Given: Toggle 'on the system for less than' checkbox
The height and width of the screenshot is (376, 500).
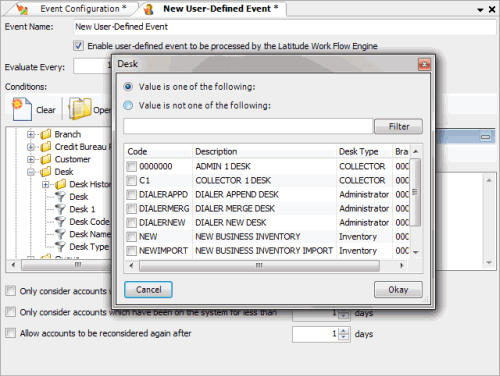Looking at the screenshot, I should click(11, 312).
